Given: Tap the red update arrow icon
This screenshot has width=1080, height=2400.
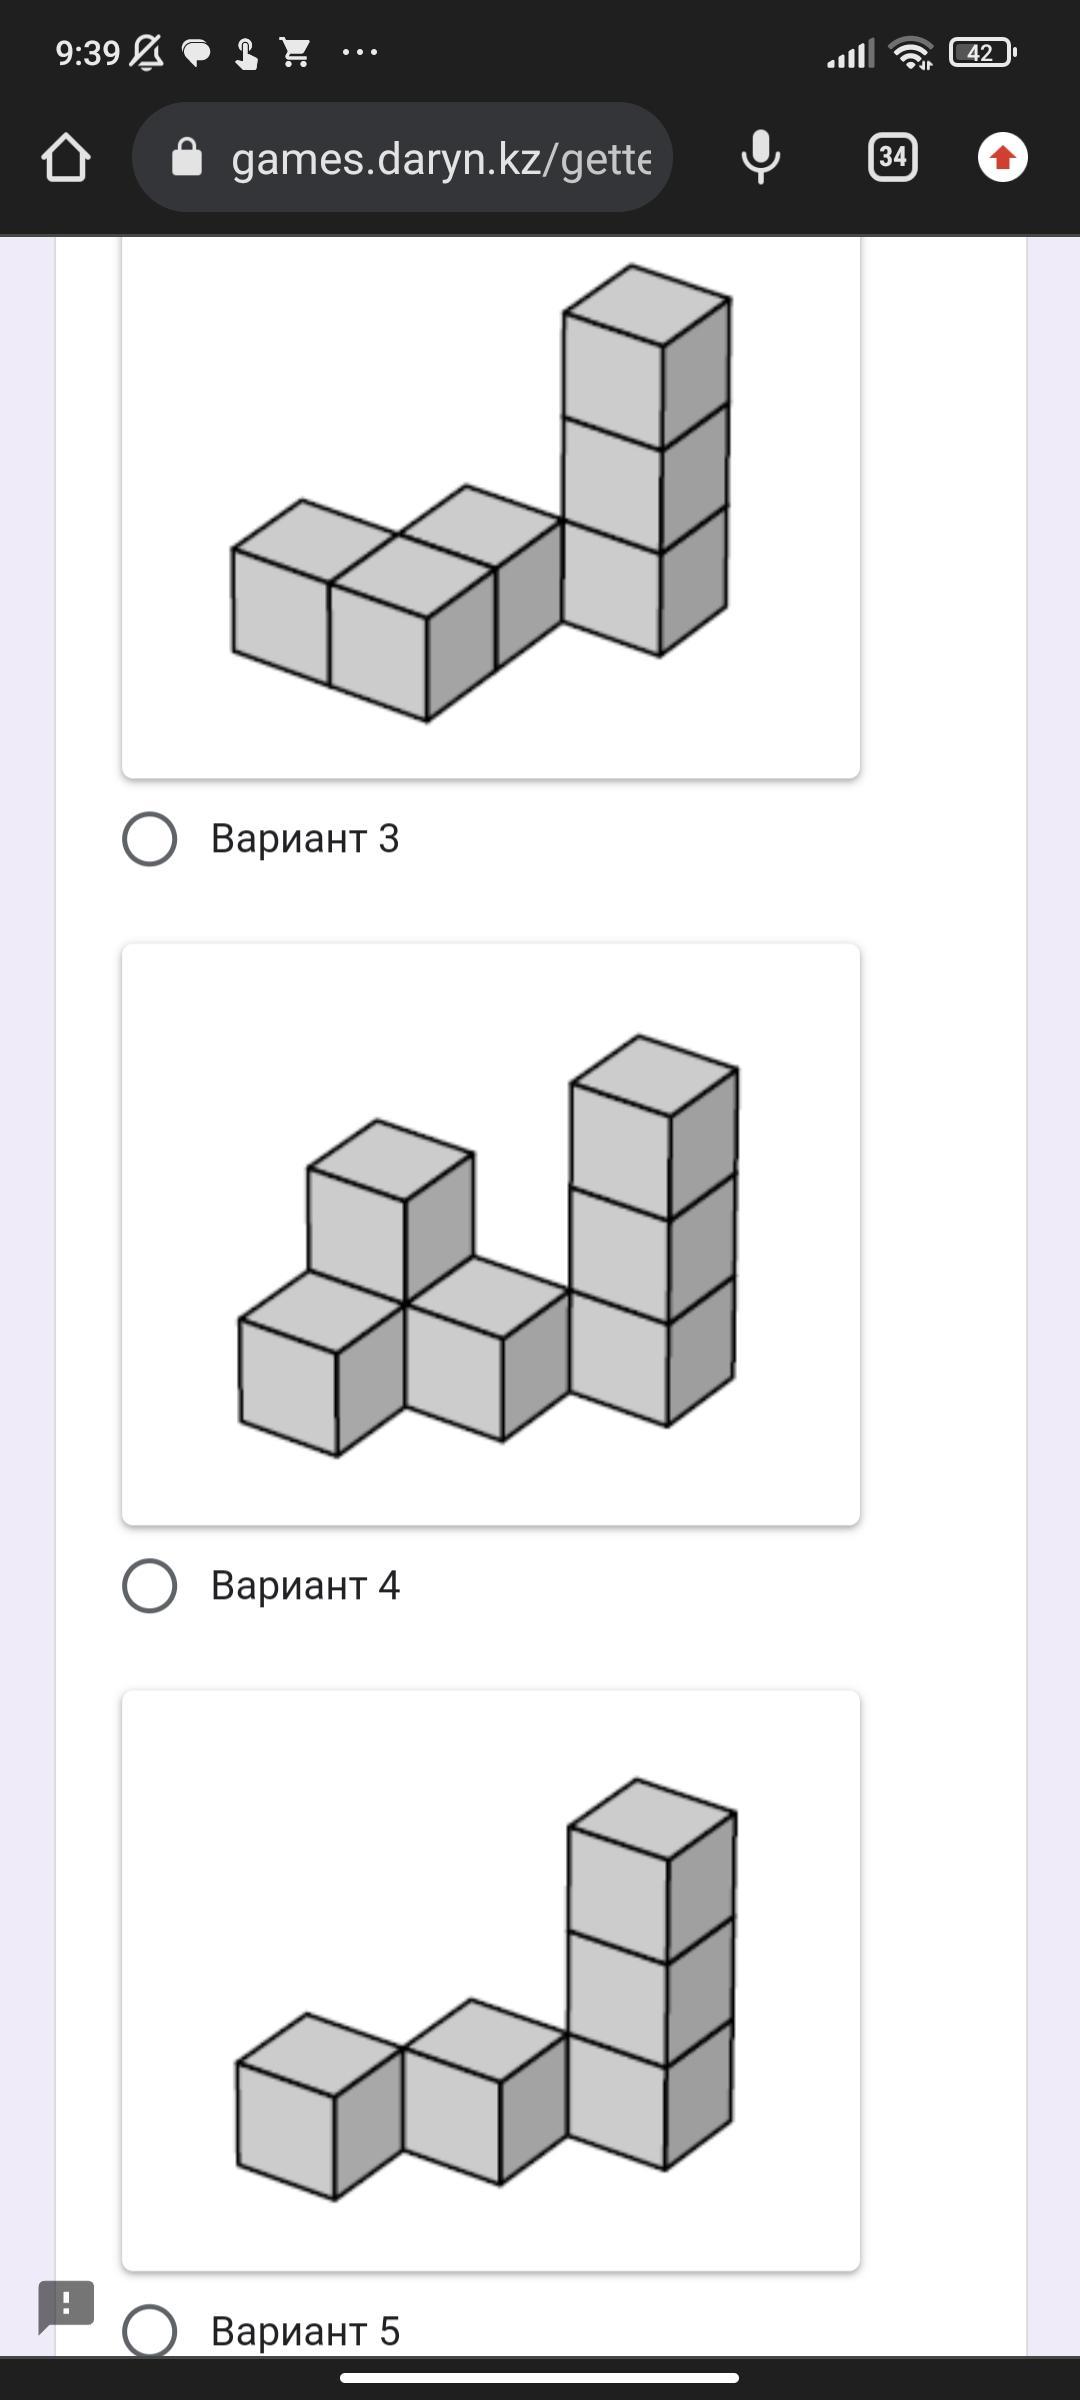Looking at the screenshot, I should [x=1003, y=157].
